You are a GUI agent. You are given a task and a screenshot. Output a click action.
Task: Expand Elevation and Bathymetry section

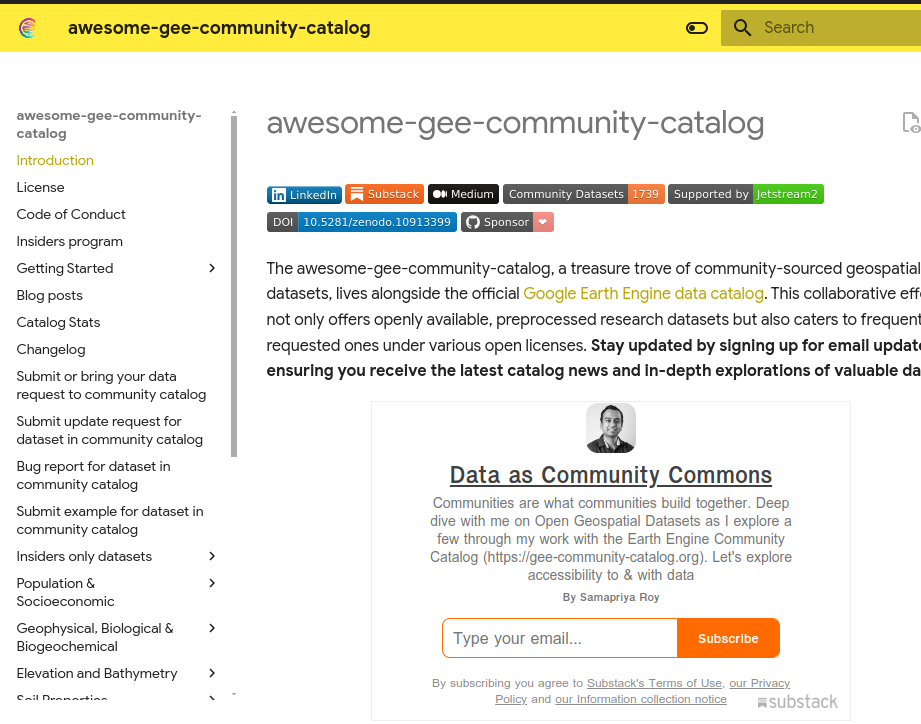(x=212, y=673)
